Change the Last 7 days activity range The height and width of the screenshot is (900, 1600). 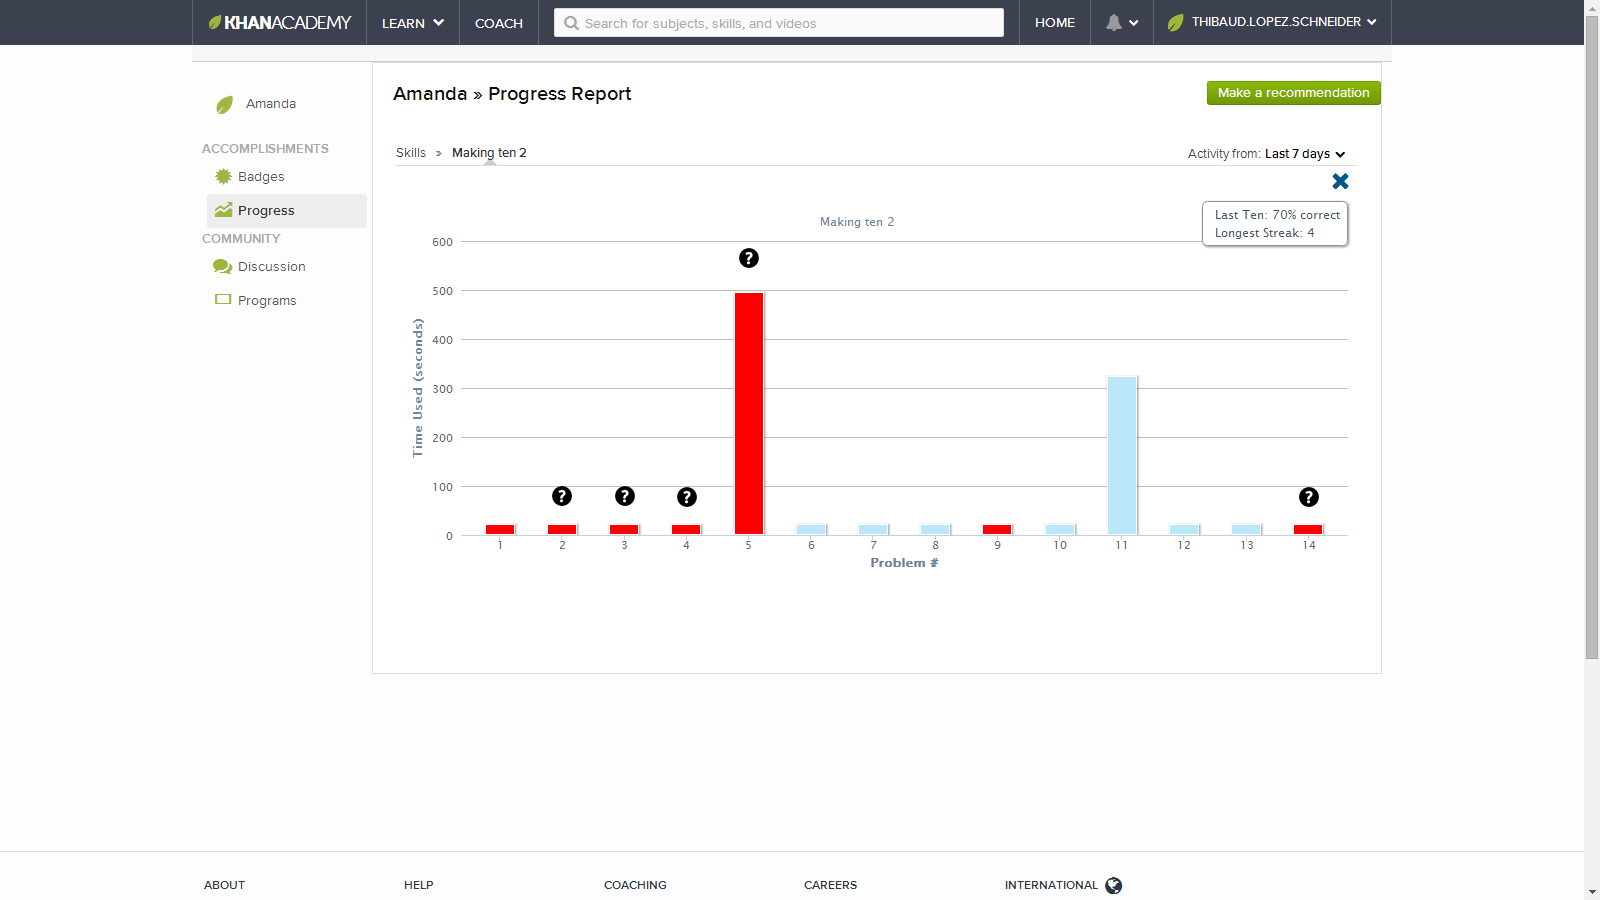click(x=1304, y=154)
